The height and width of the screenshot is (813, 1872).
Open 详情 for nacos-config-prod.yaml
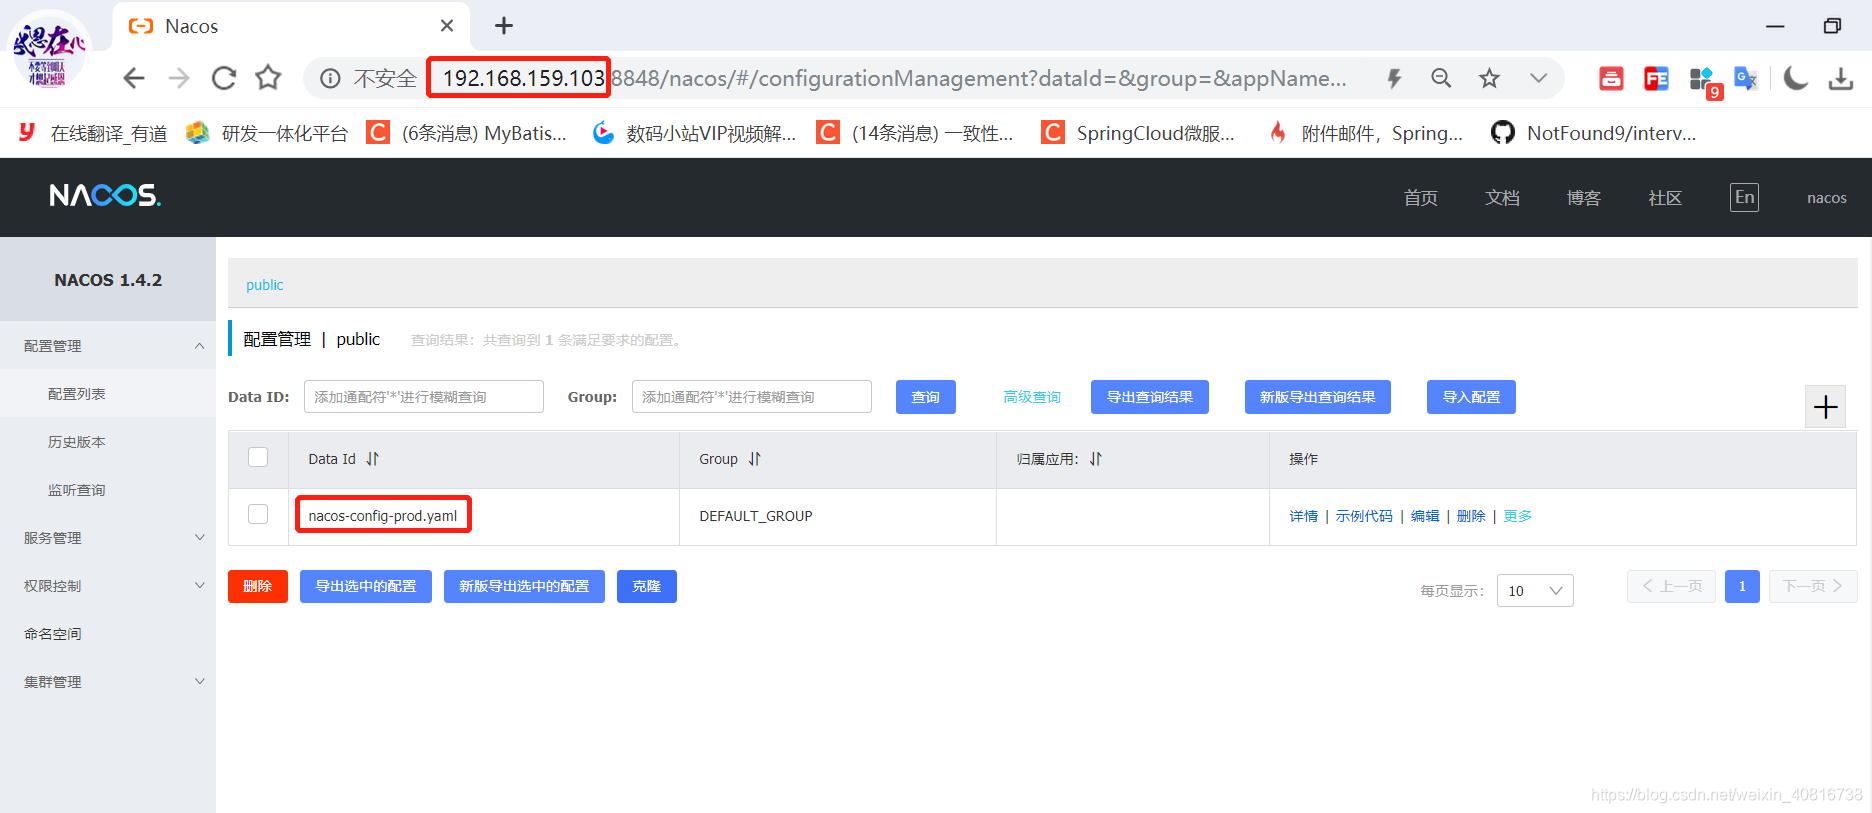click(x=1303, y=516)
